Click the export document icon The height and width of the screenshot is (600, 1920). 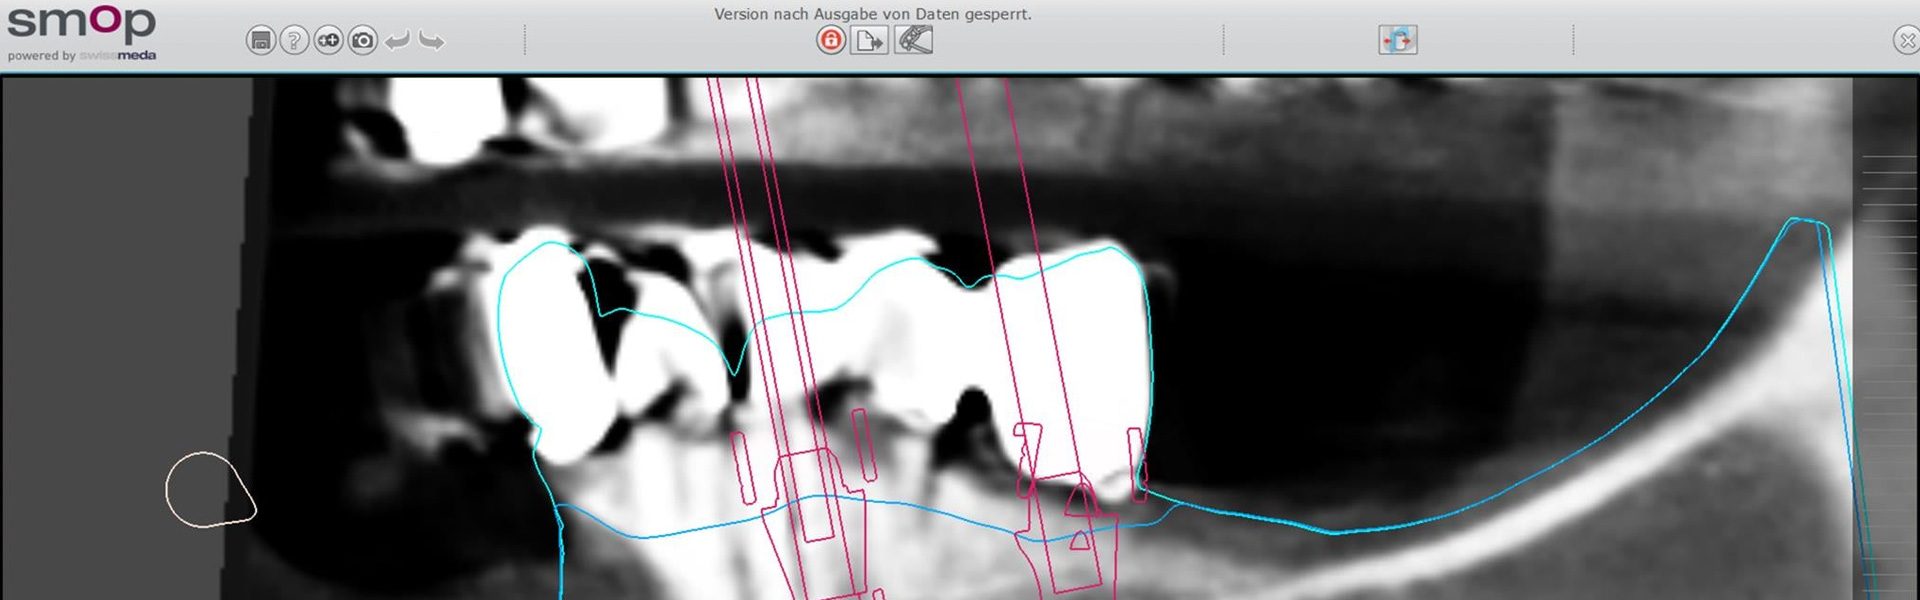868,40
